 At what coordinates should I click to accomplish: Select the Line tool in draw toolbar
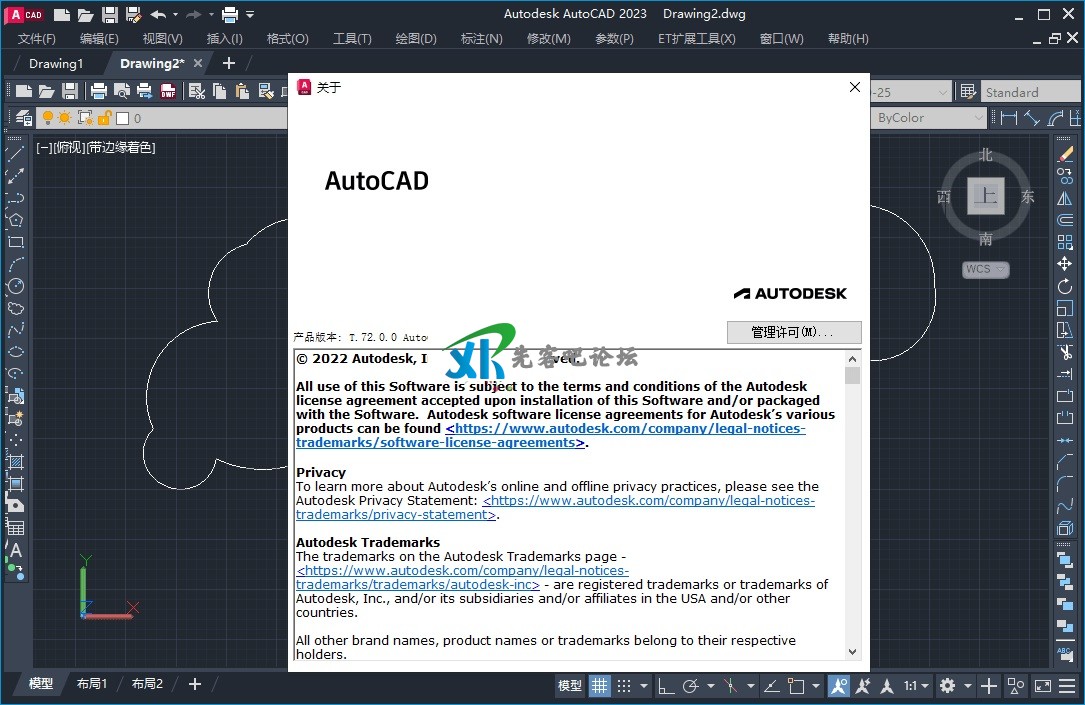(15, 154)
